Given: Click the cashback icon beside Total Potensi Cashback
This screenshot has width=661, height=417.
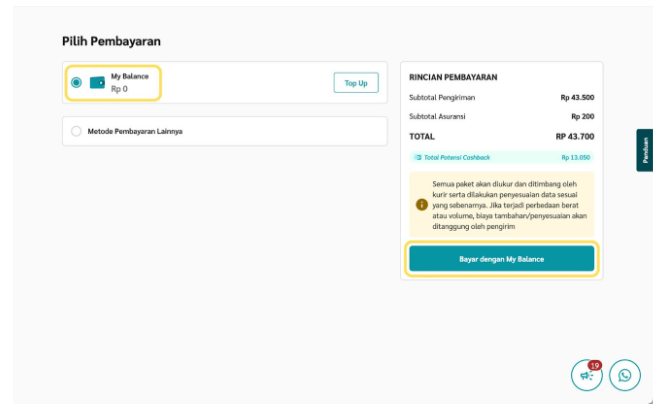Looking at the screenshot, I should coord(418,157).
